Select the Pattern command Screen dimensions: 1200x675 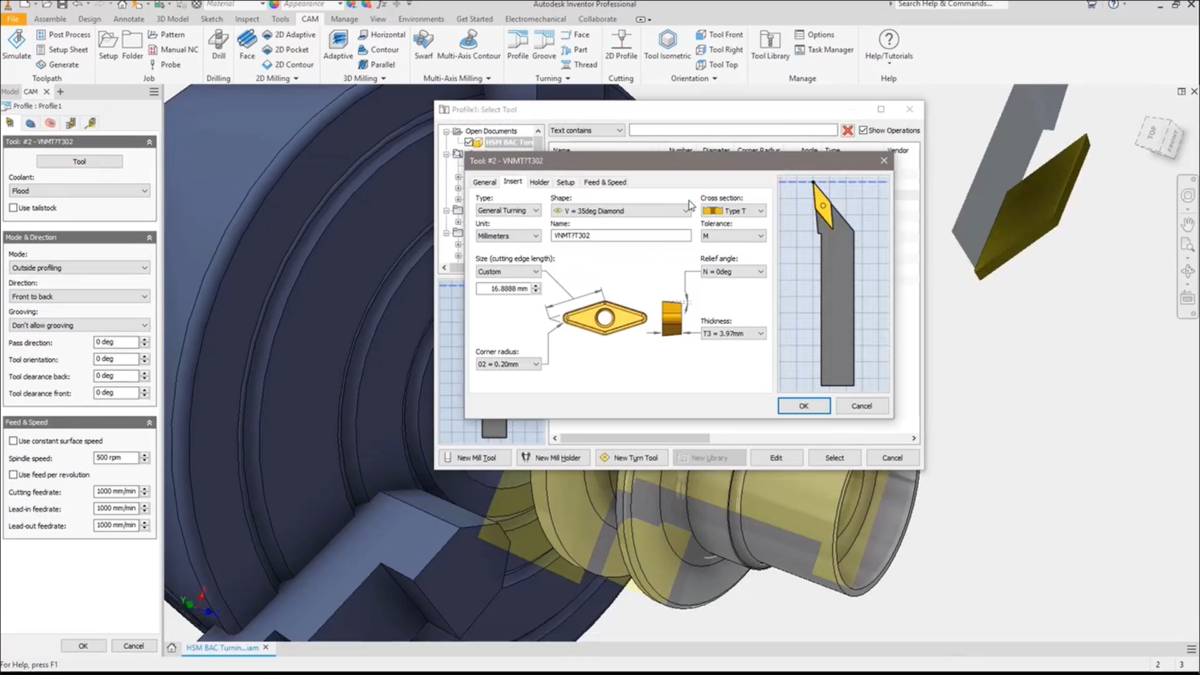(x=166, y=34)
